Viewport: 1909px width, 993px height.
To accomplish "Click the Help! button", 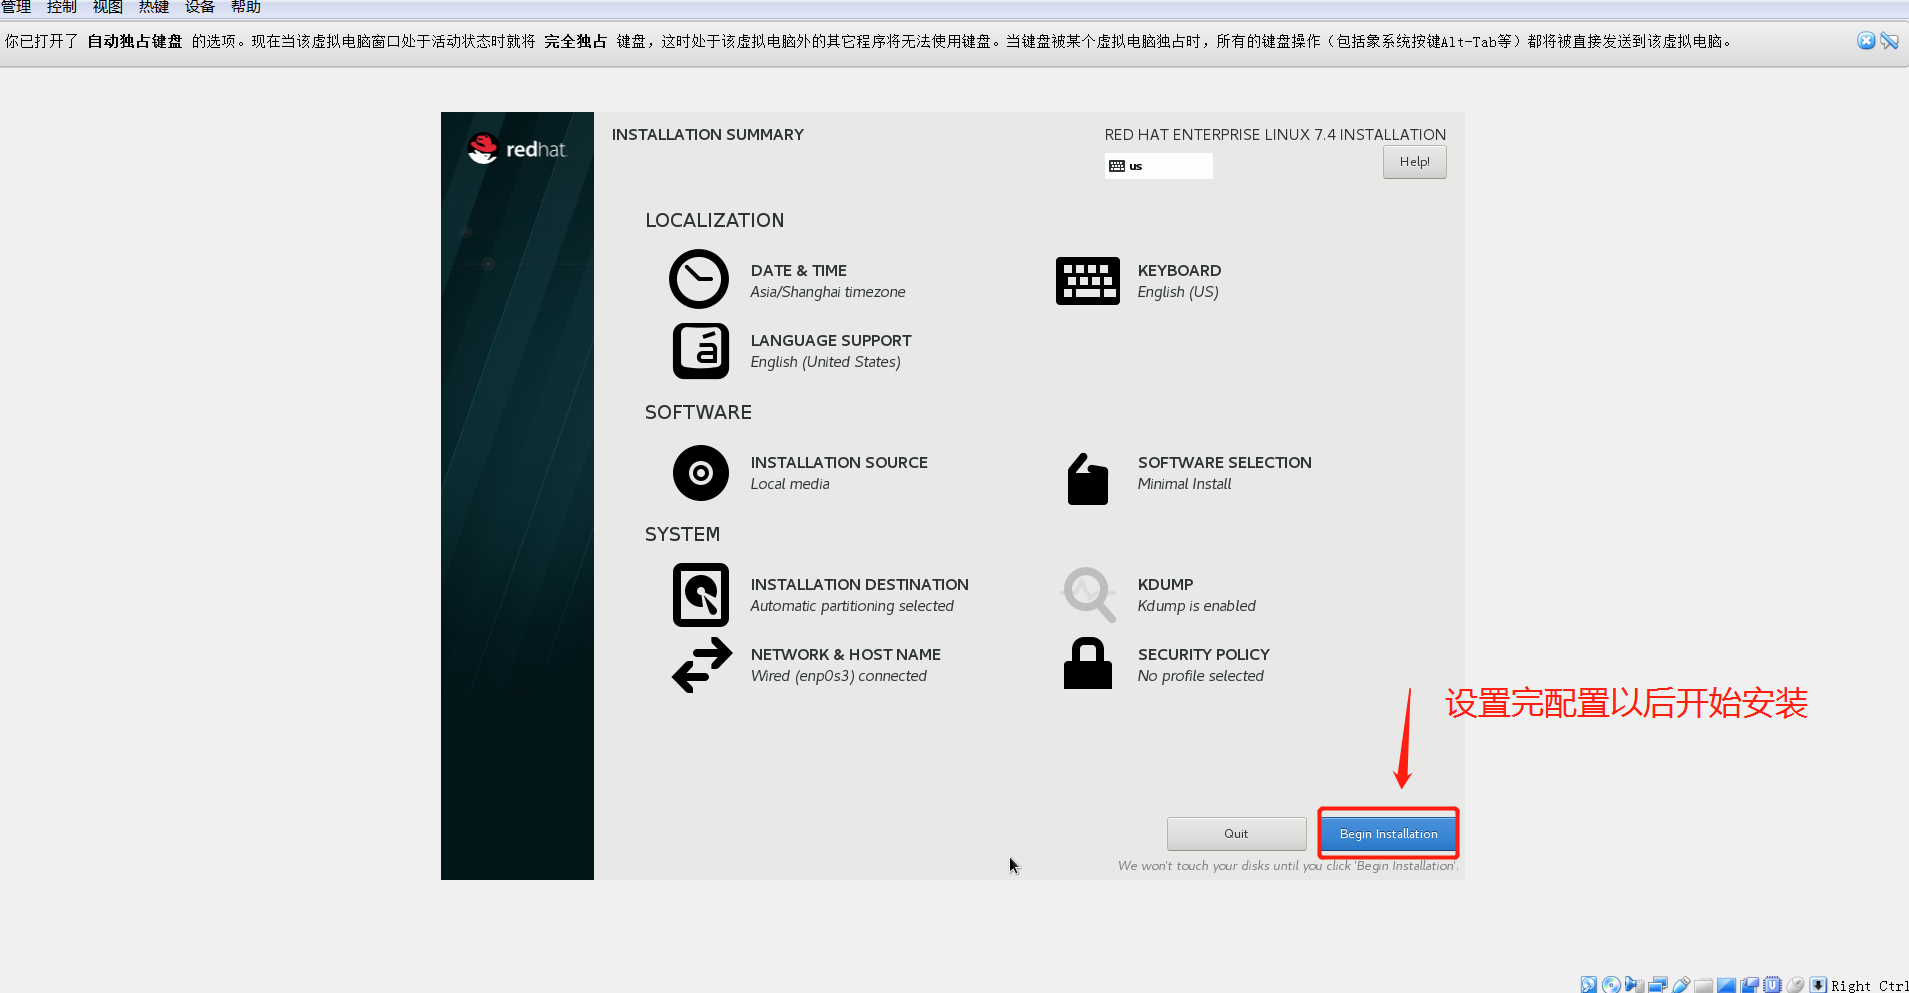I will click(x=1414, y=162).
